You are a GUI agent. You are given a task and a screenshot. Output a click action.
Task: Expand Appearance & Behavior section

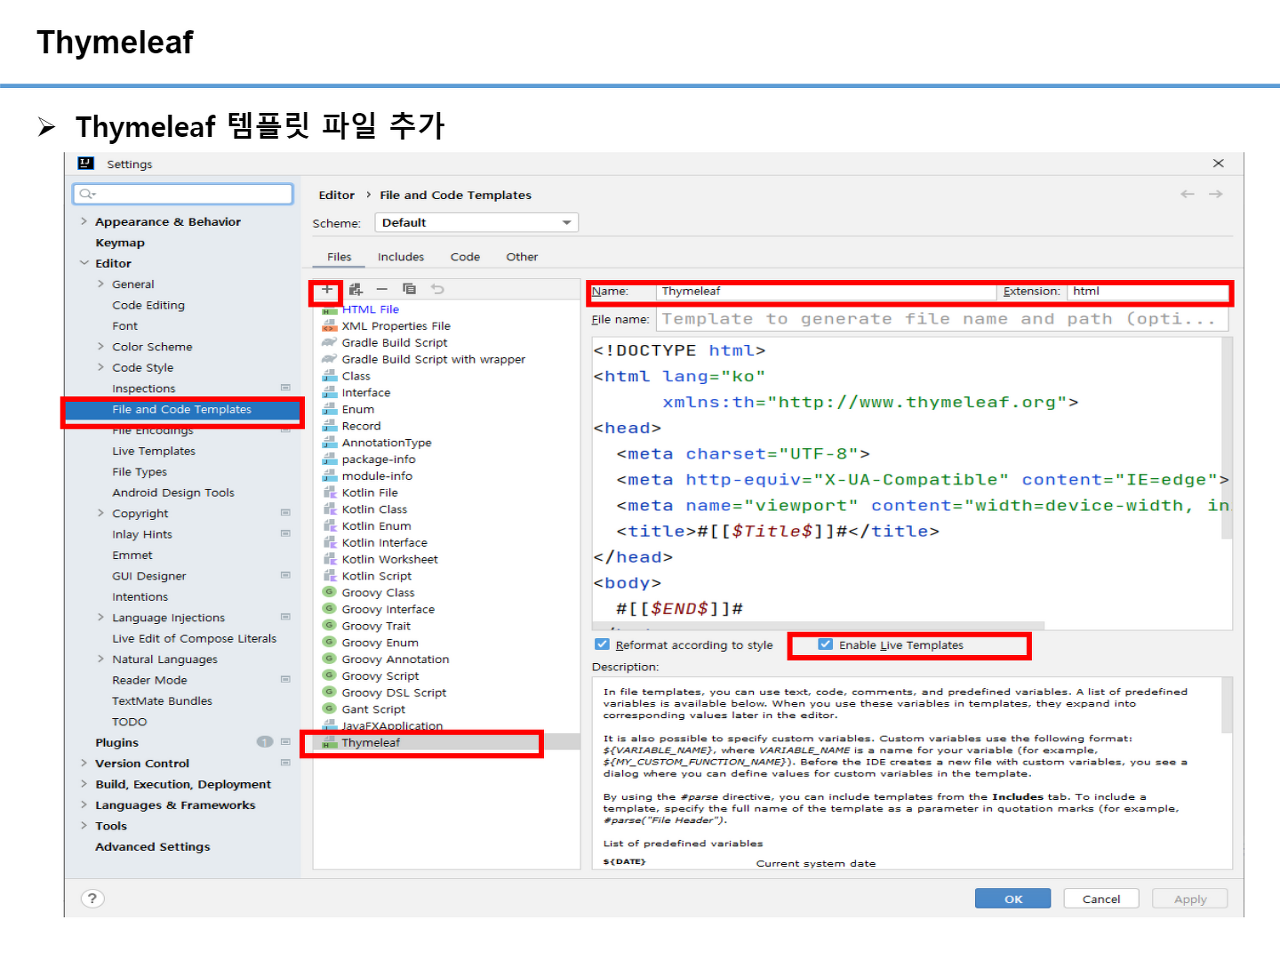84,222
